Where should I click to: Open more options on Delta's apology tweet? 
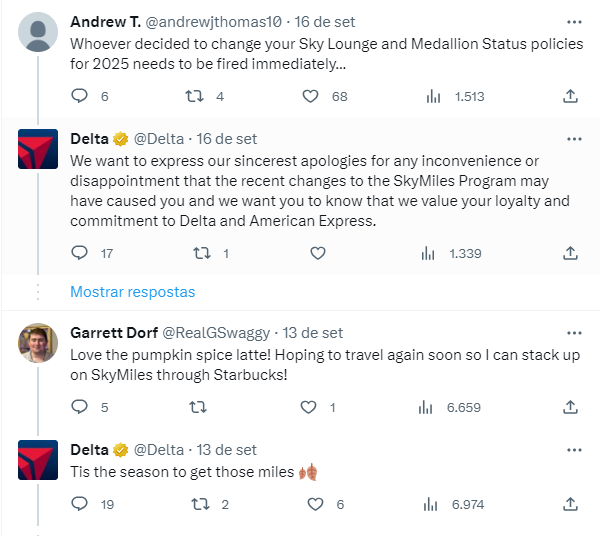[573, 139]
